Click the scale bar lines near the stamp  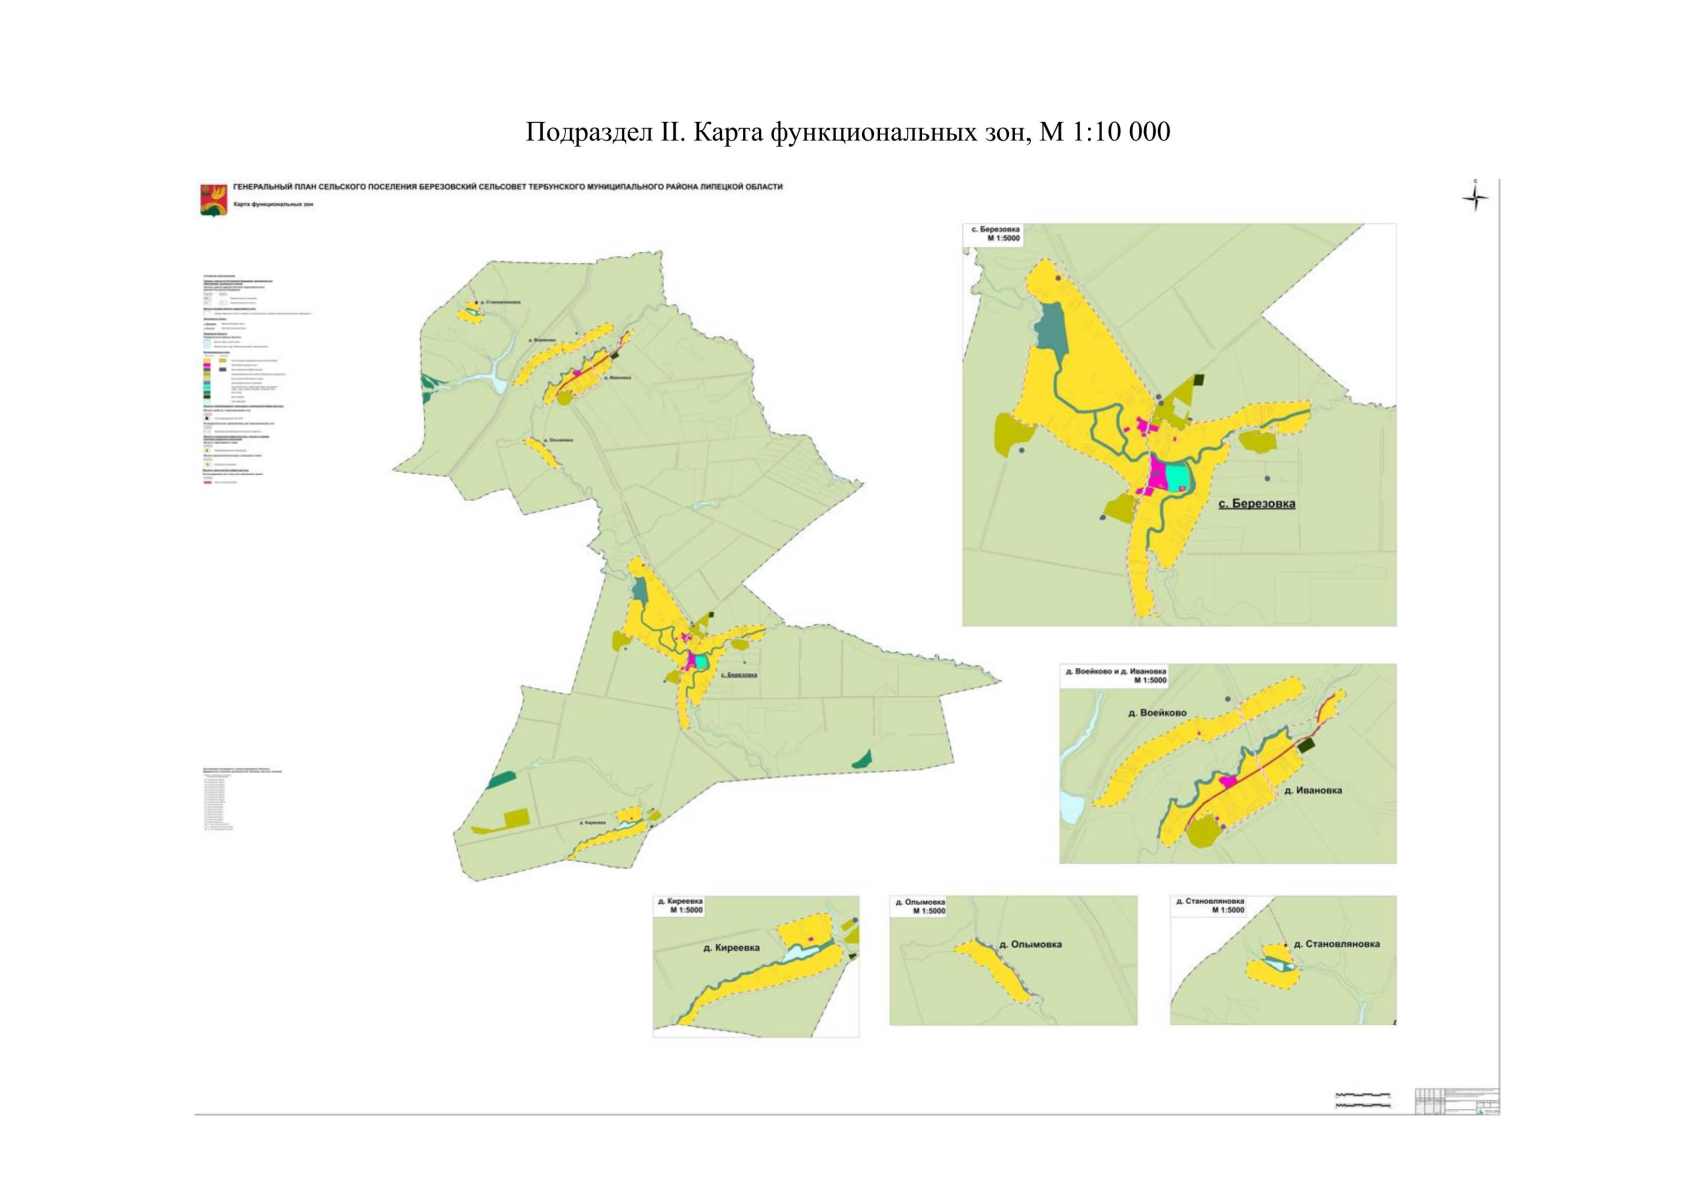(x=1362, y=1100)
